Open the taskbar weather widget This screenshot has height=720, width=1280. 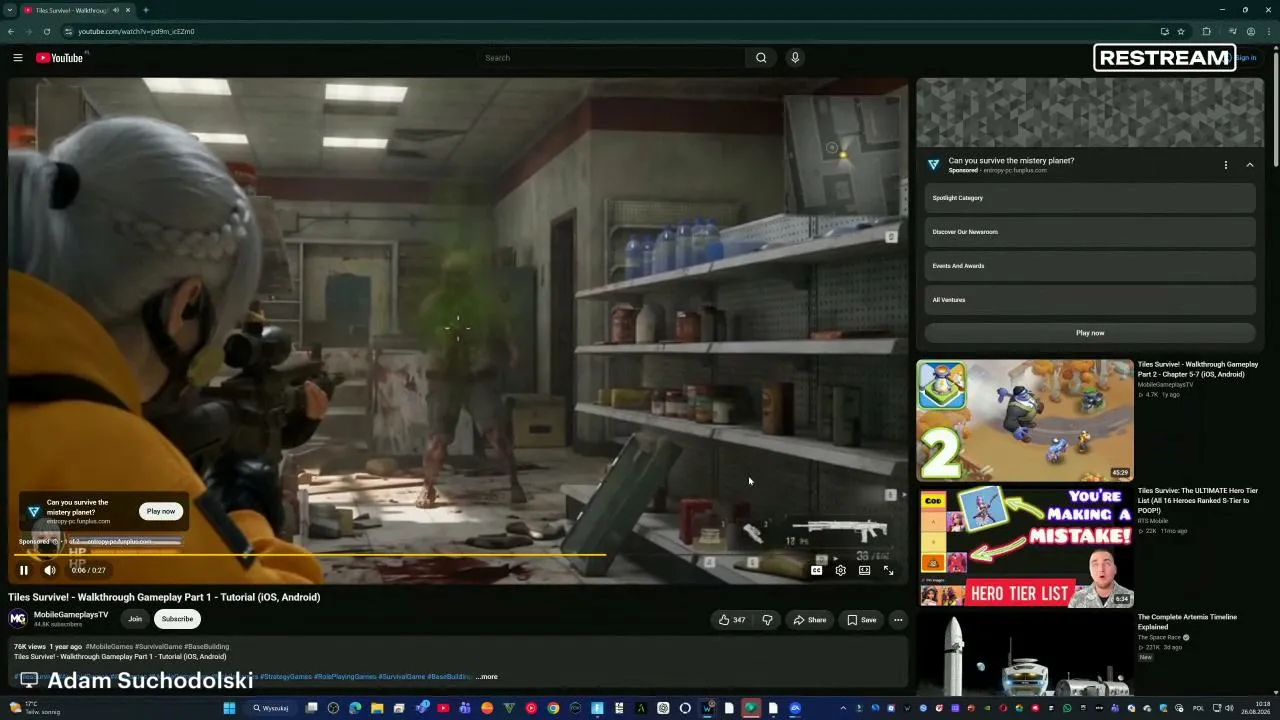click(35, 708)
